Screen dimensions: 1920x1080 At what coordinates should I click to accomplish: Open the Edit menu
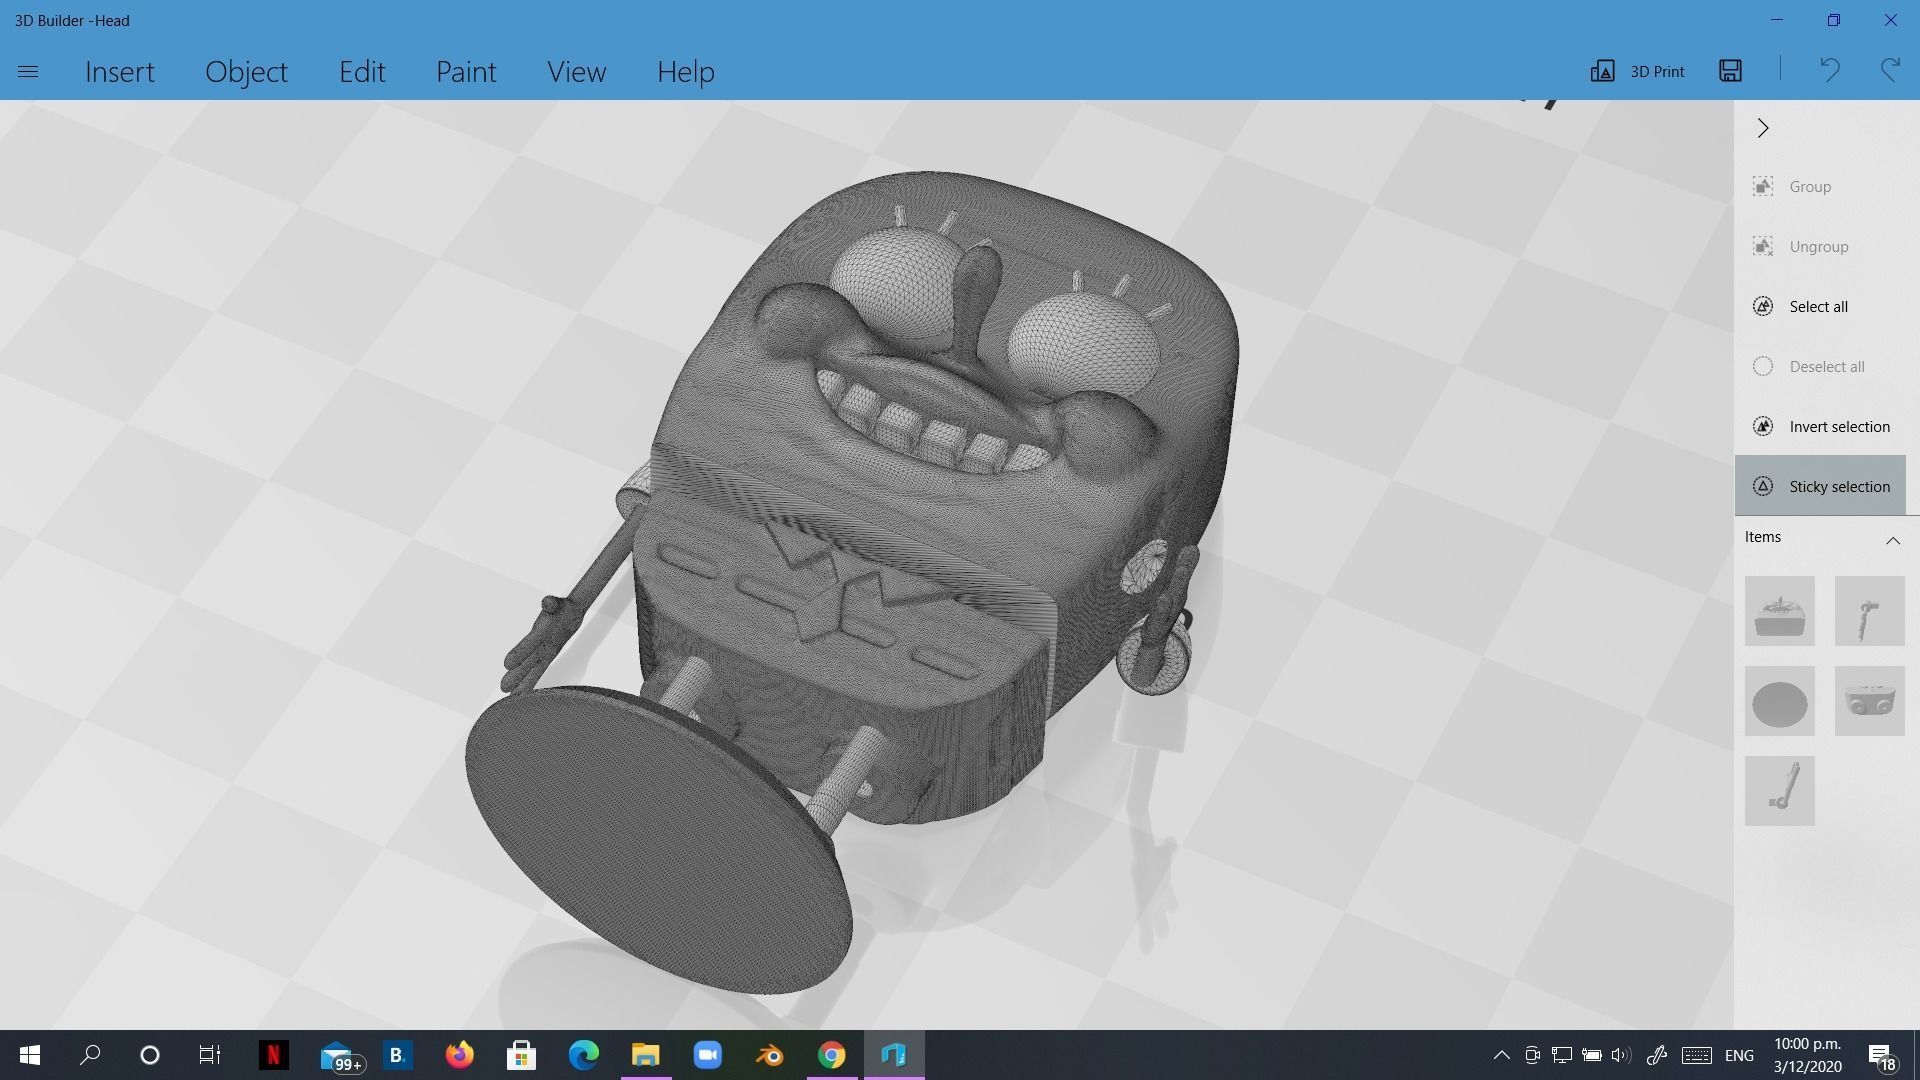pos(361,72)
